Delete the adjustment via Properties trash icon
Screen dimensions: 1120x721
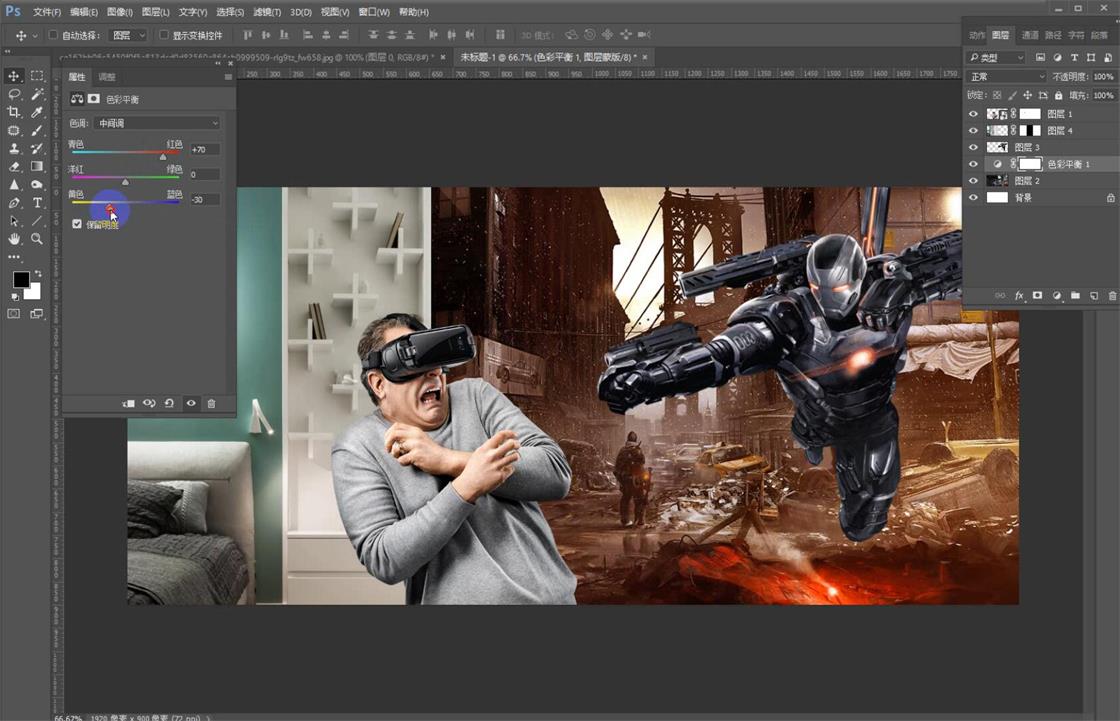click(211, 403)
